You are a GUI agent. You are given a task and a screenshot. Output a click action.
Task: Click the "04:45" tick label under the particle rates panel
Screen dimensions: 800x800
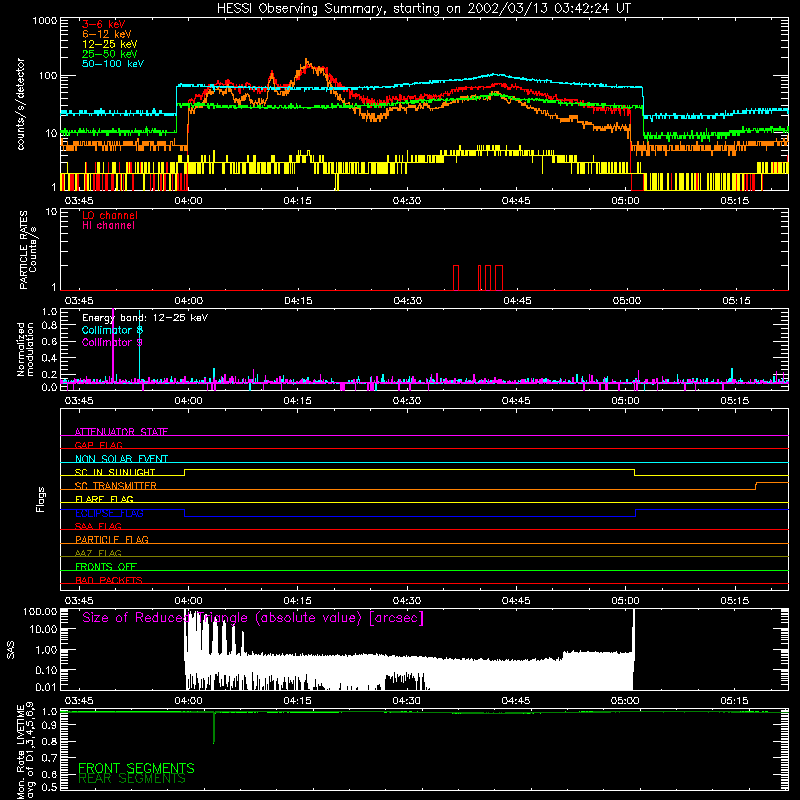click(x=517, y=301)
